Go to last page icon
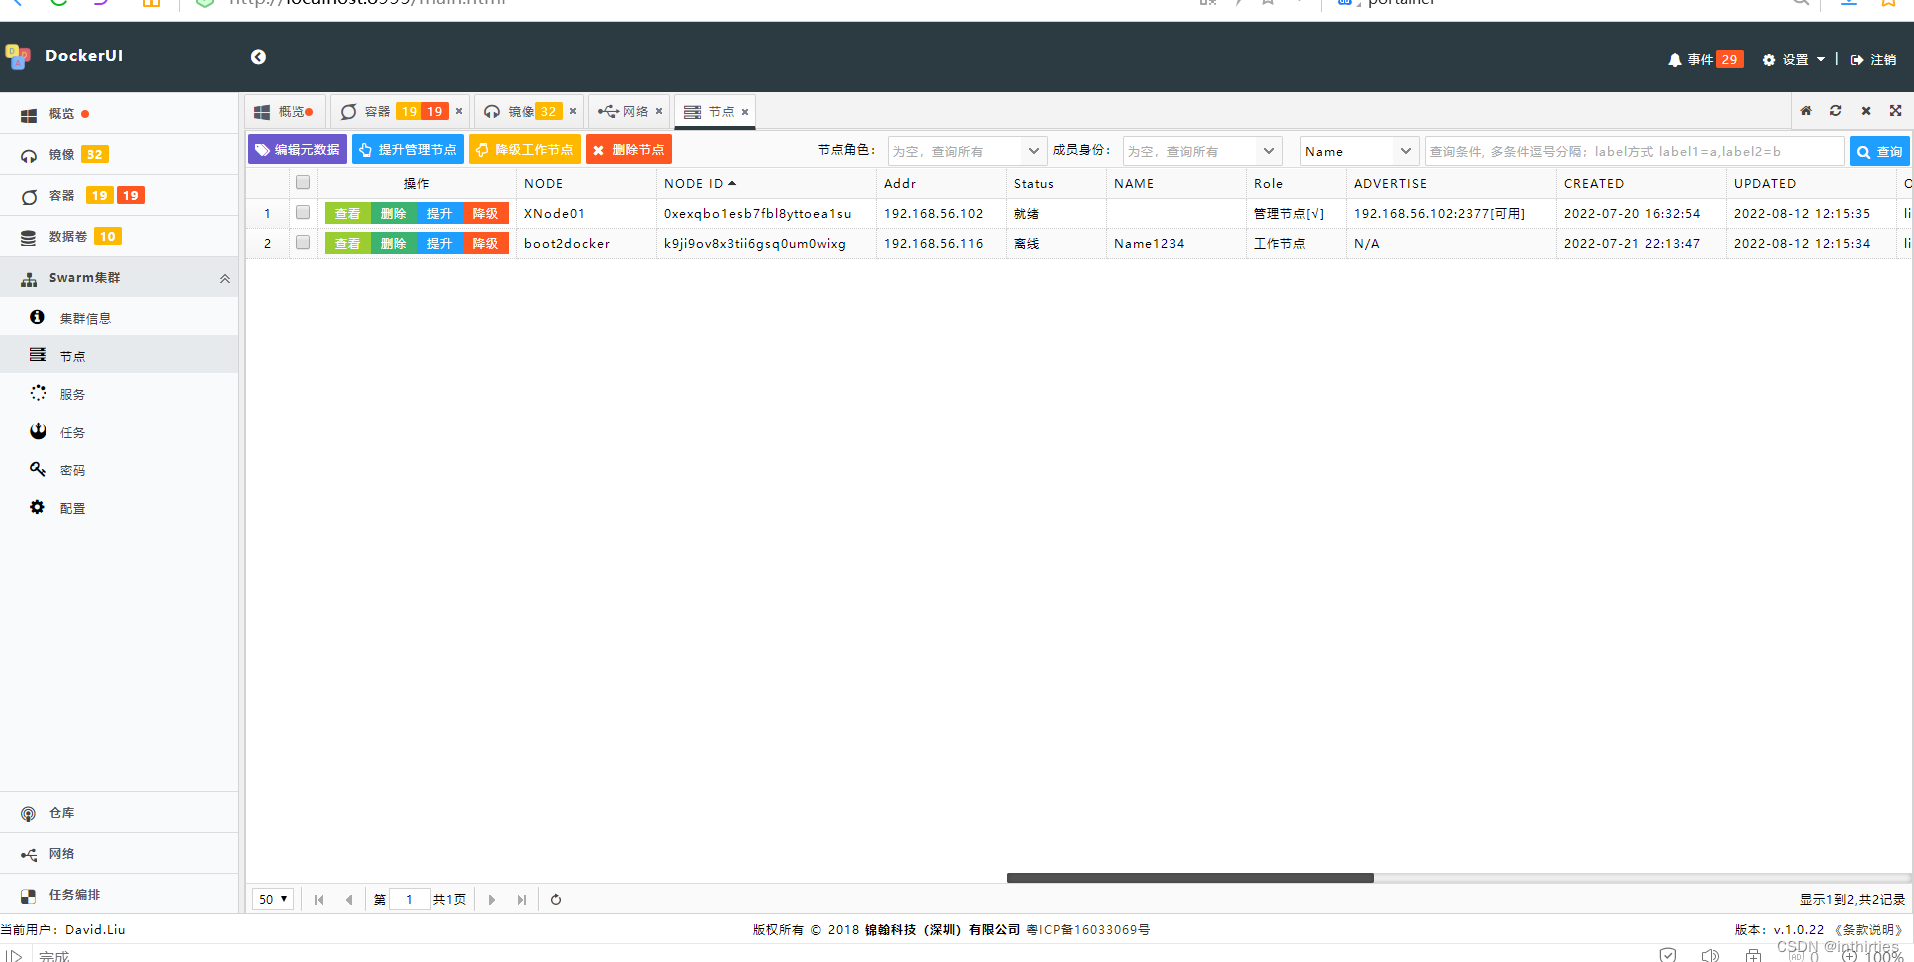The width and height of the screenshot is (1914, 962). point(522,900)
